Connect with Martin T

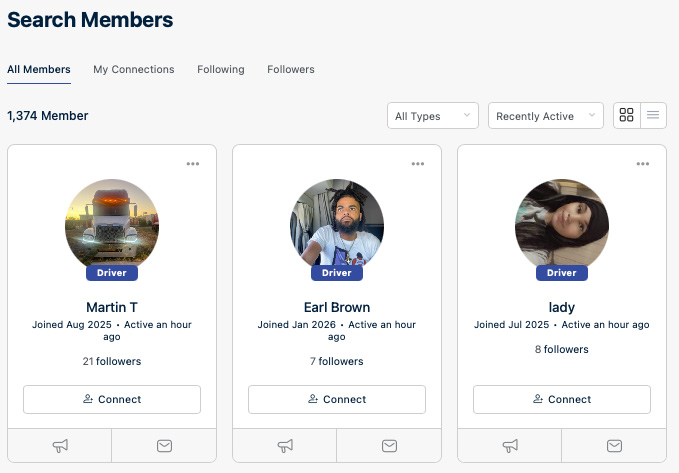[x=112, y=399]
